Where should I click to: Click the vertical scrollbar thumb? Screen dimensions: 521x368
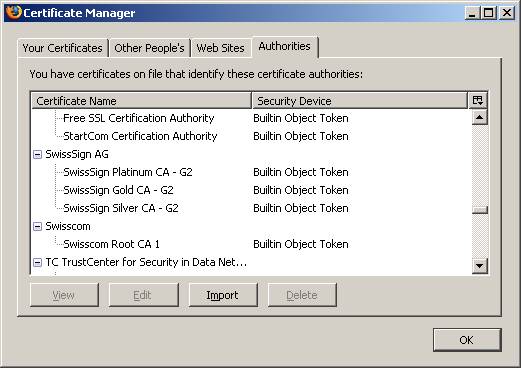pos(480,210)
